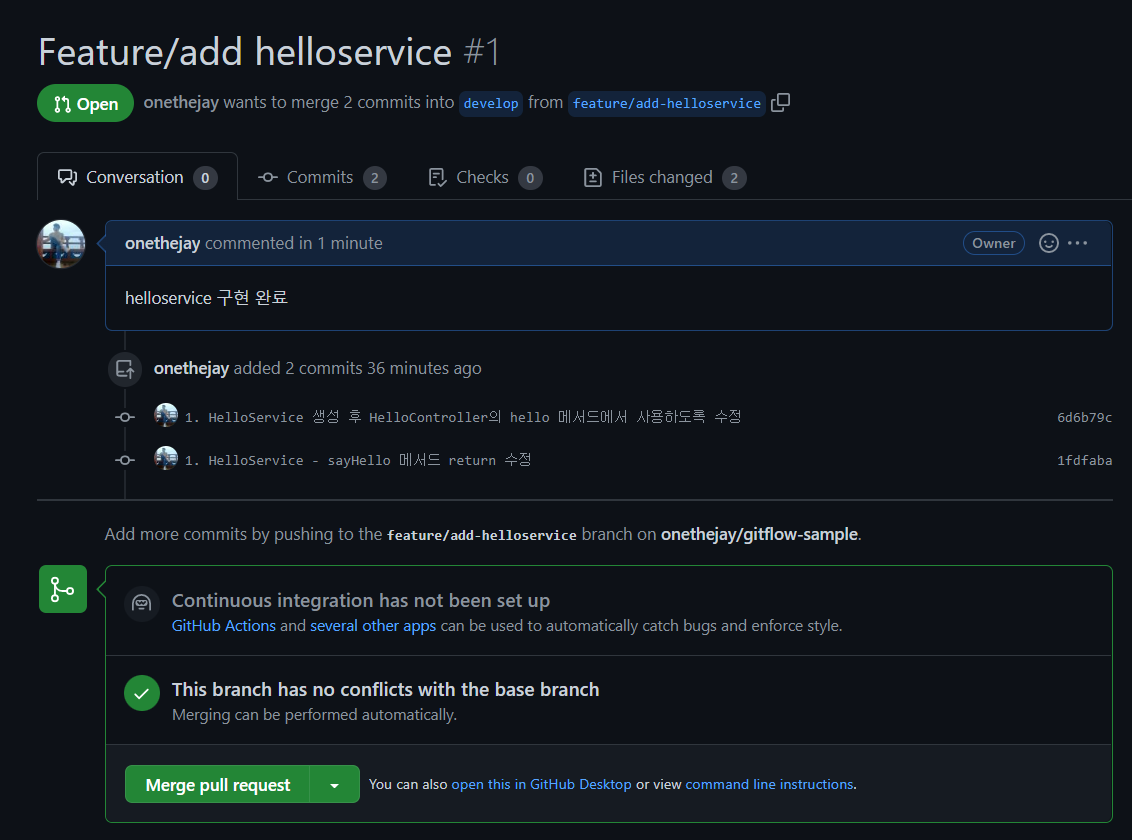Switch to the Checks tab
This screenshot has width=1132, height=840.
coord(484,178)
